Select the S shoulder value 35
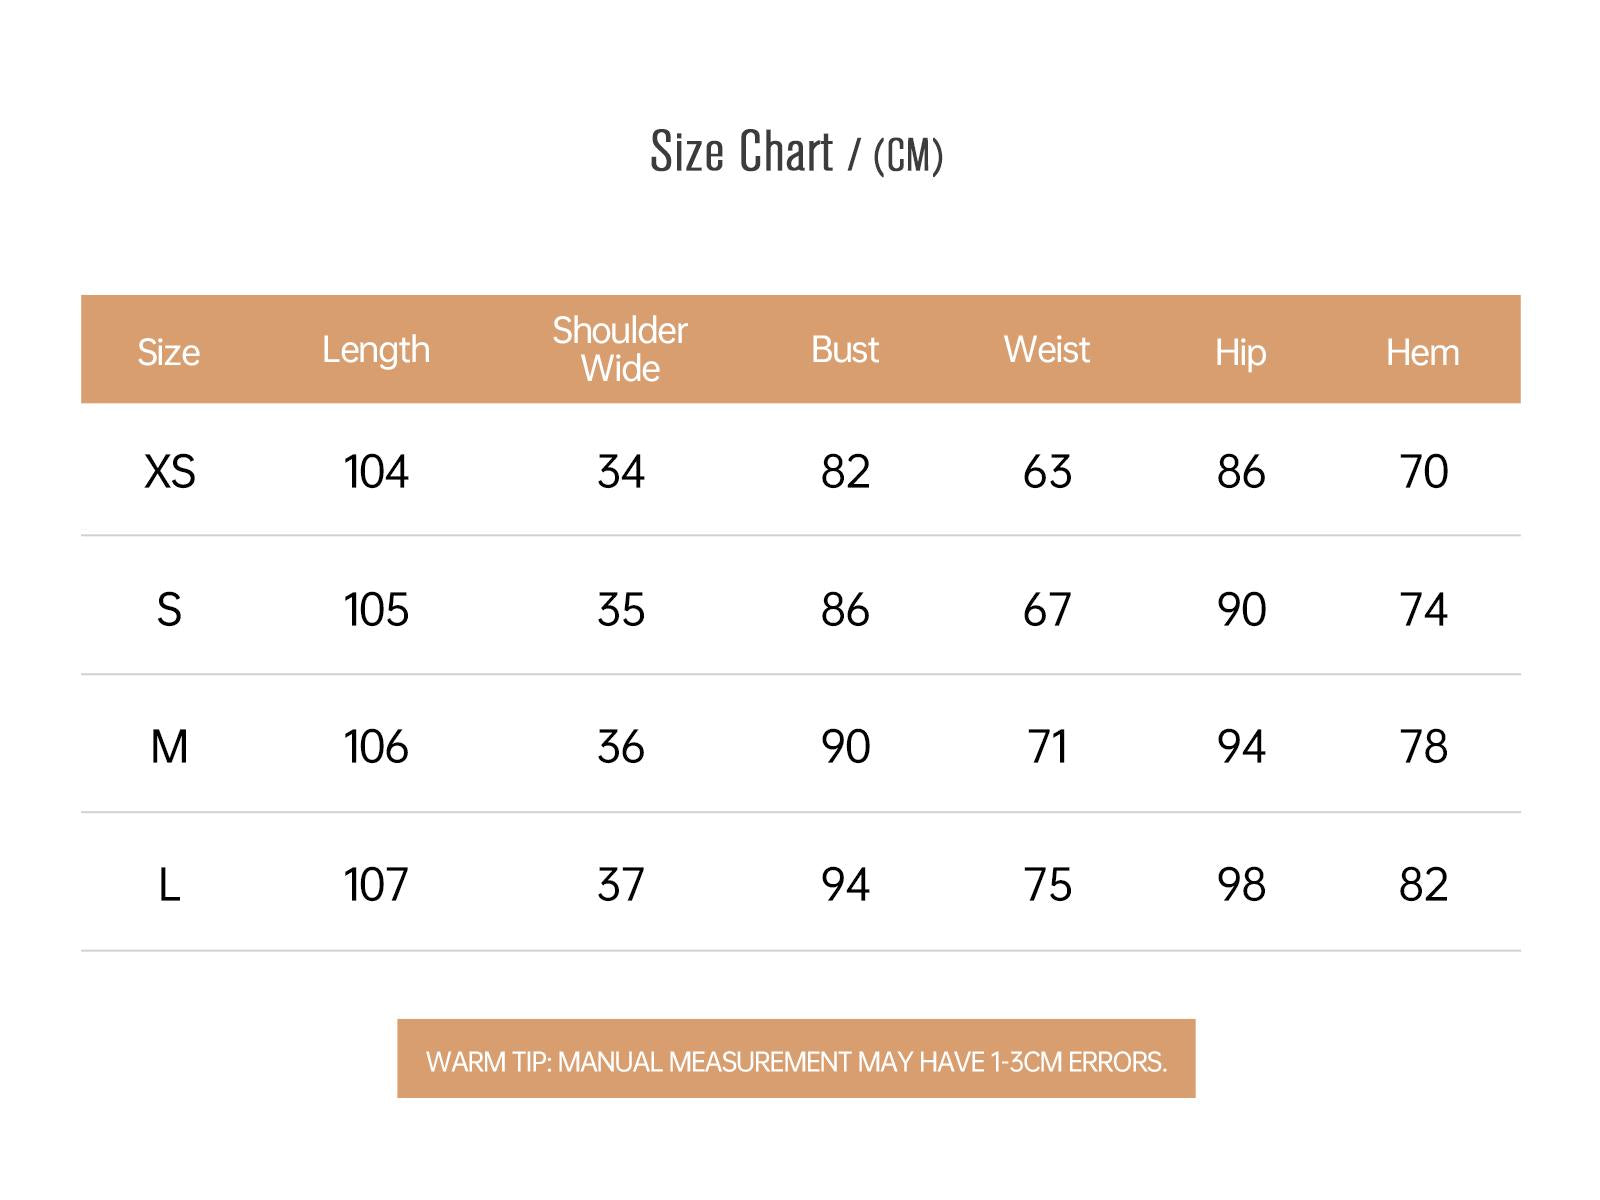1600x1200 pixels. (x=621, y=610)
